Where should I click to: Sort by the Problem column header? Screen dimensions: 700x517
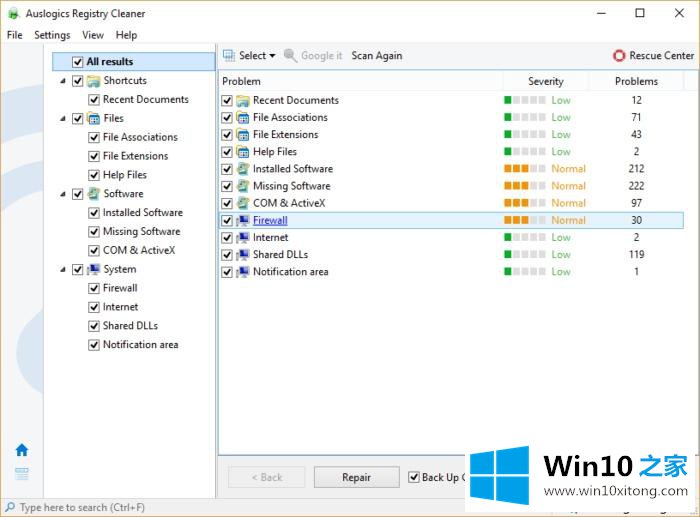(361, 81)
